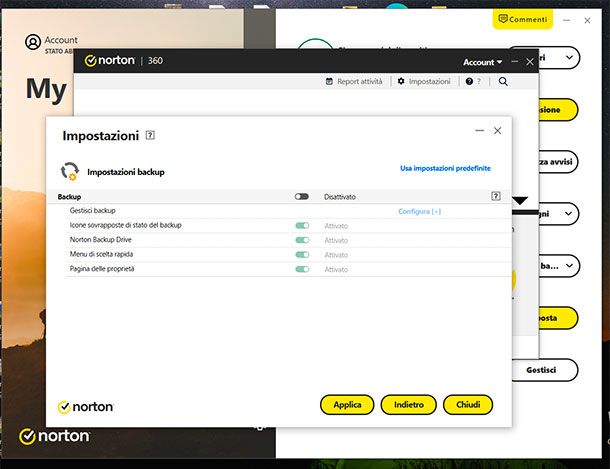
Task: Minimize the Norton 360 window
Action: 515,62
